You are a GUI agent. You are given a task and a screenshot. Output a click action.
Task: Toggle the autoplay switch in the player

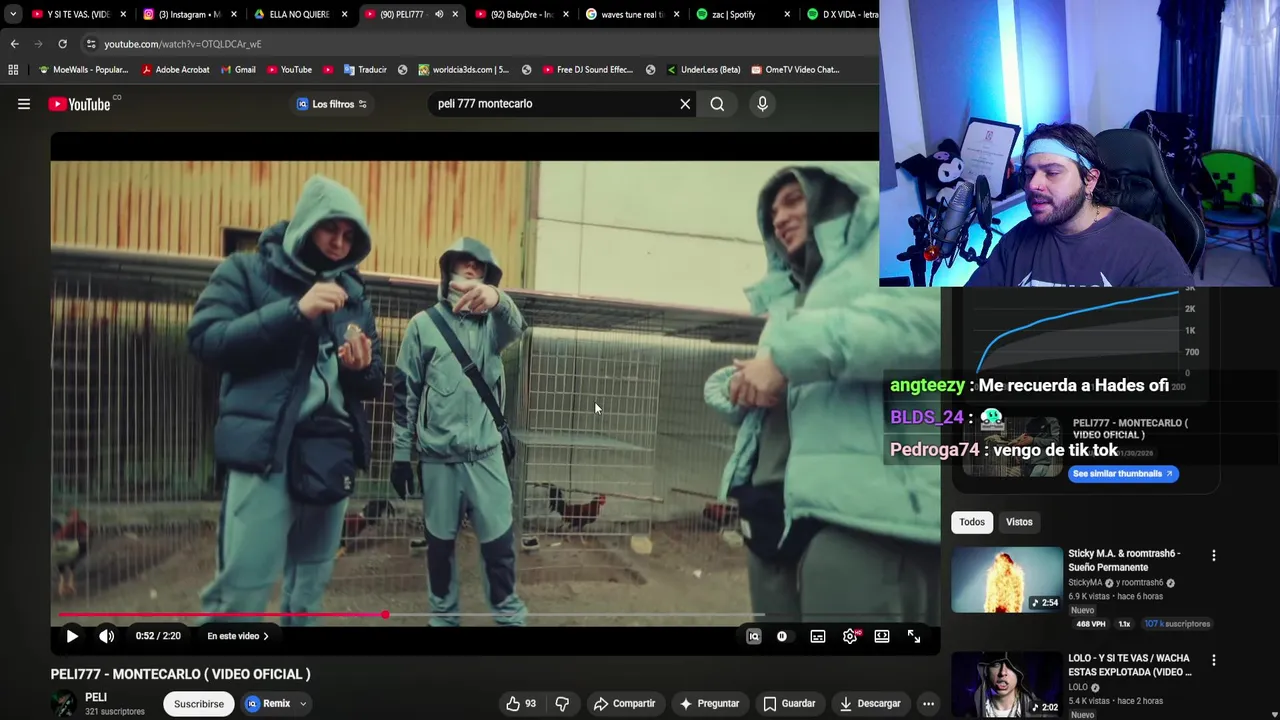(782, 636)
